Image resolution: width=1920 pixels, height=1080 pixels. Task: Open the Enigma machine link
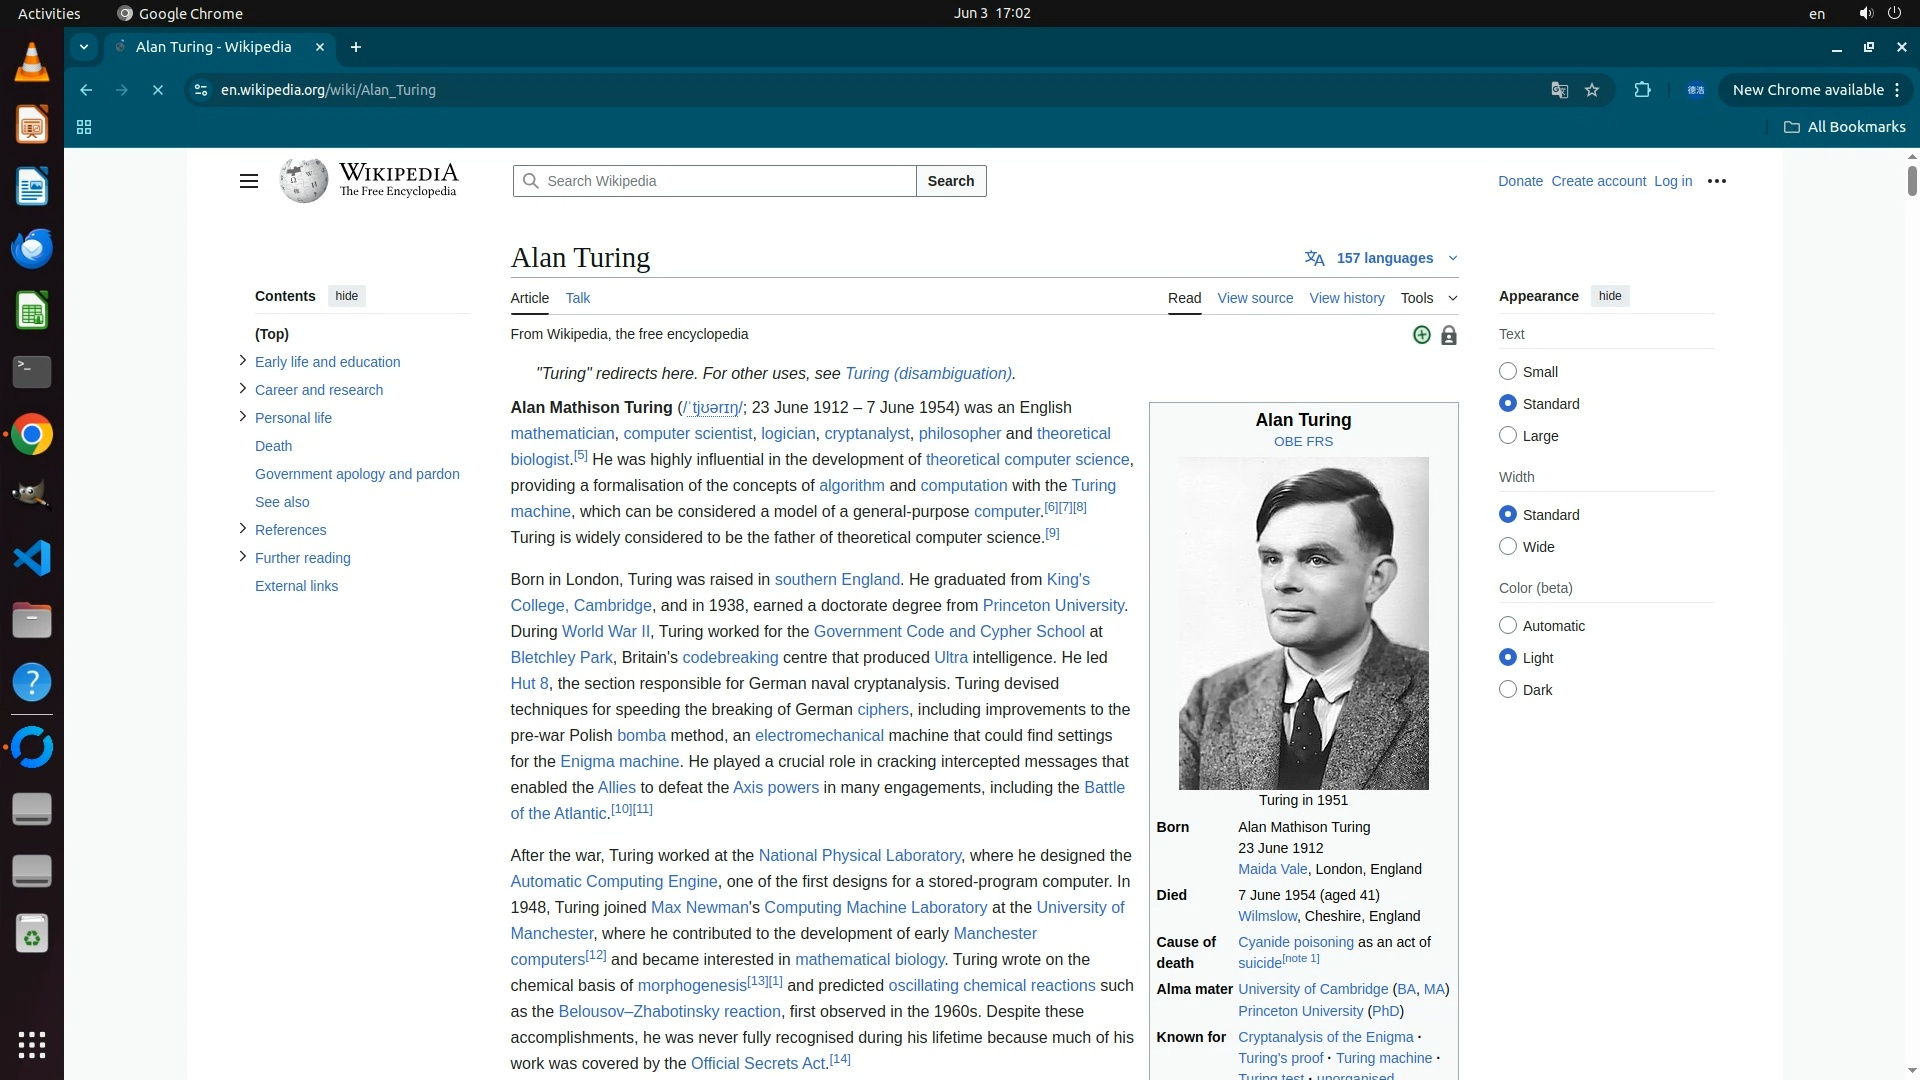point(619,762)
